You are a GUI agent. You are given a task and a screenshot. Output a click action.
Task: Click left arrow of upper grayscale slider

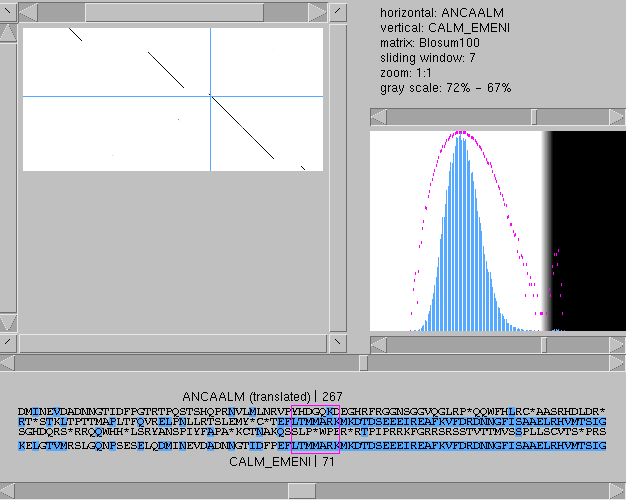[378, 117]
